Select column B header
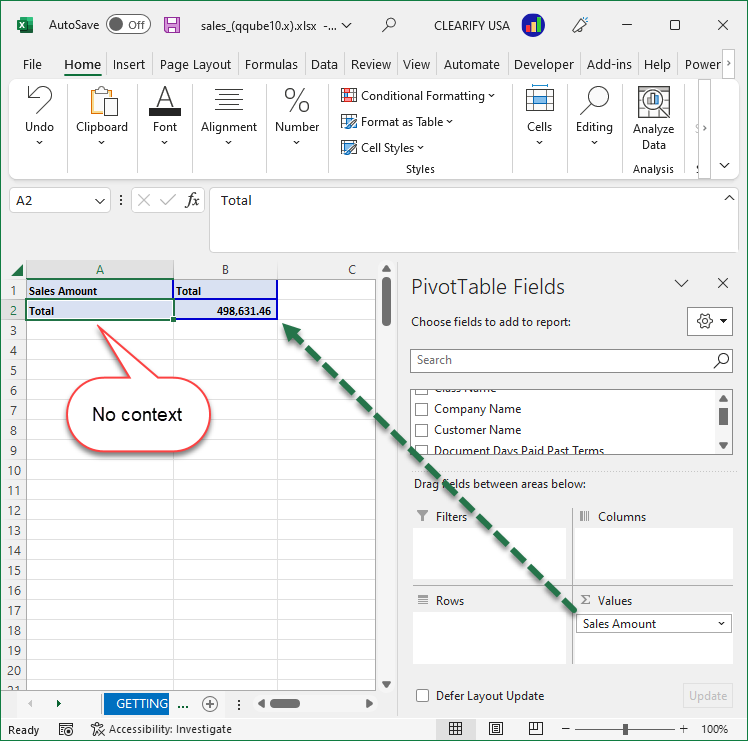The width and height of the screenshot is (748, 741). [x=225, y=270]
